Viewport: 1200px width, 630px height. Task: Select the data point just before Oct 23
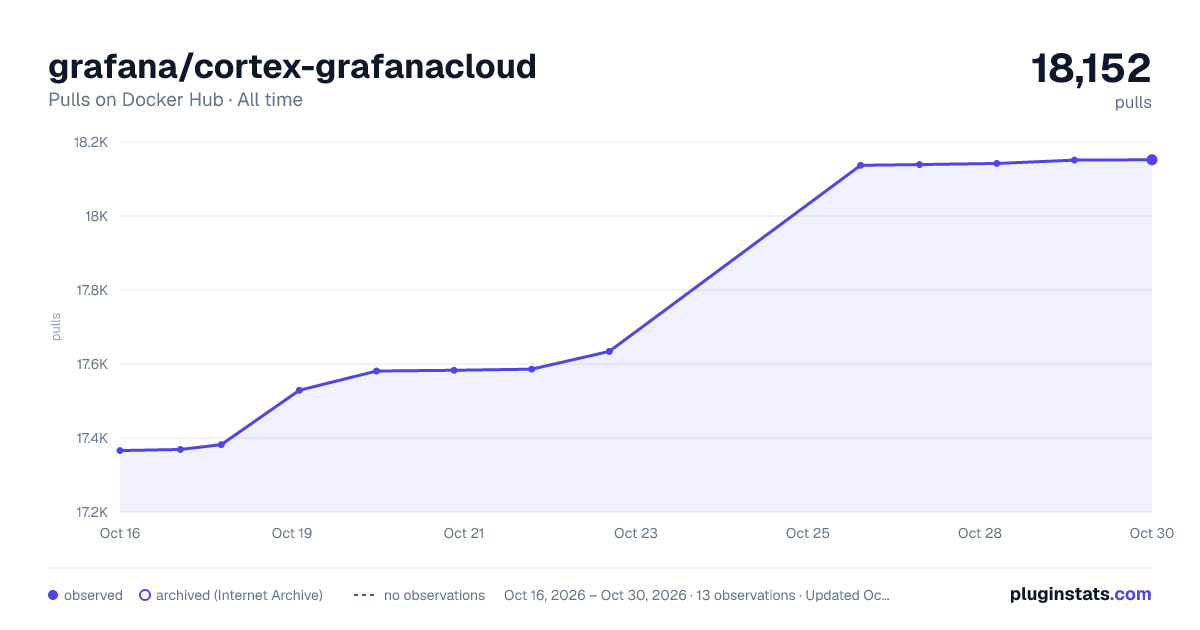click(x=609, y=351)
